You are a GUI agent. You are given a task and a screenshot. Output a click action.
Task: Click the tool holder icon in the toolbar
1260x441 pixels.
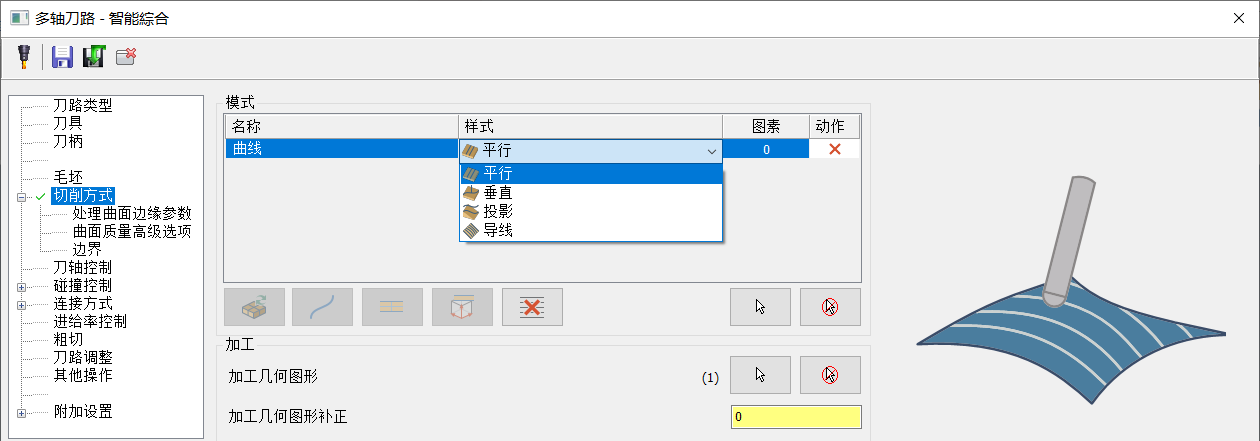tap(22, 57)
